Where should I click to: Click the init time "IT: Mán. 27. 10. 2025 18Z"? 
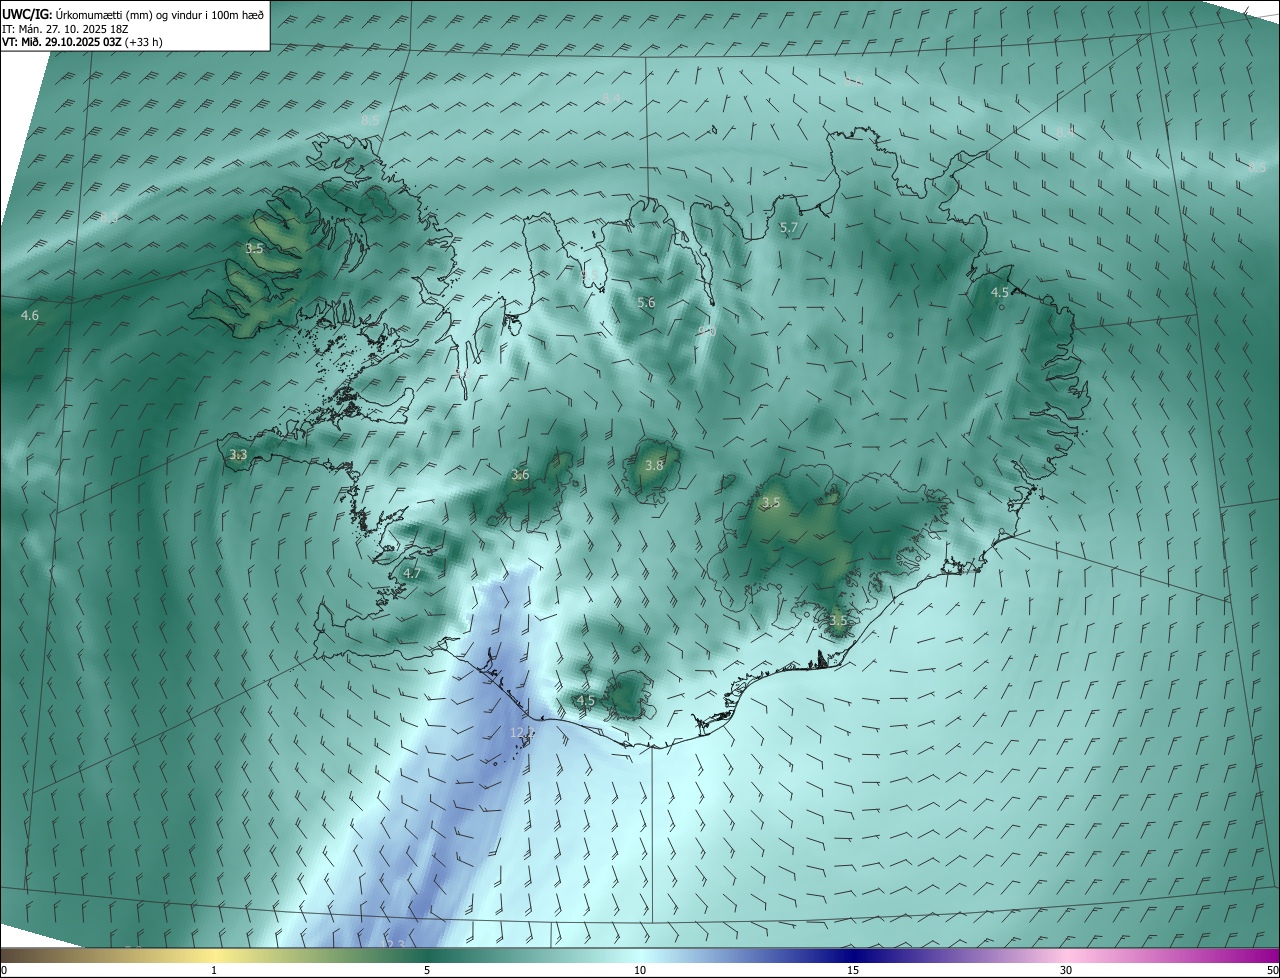click(65, 28)
